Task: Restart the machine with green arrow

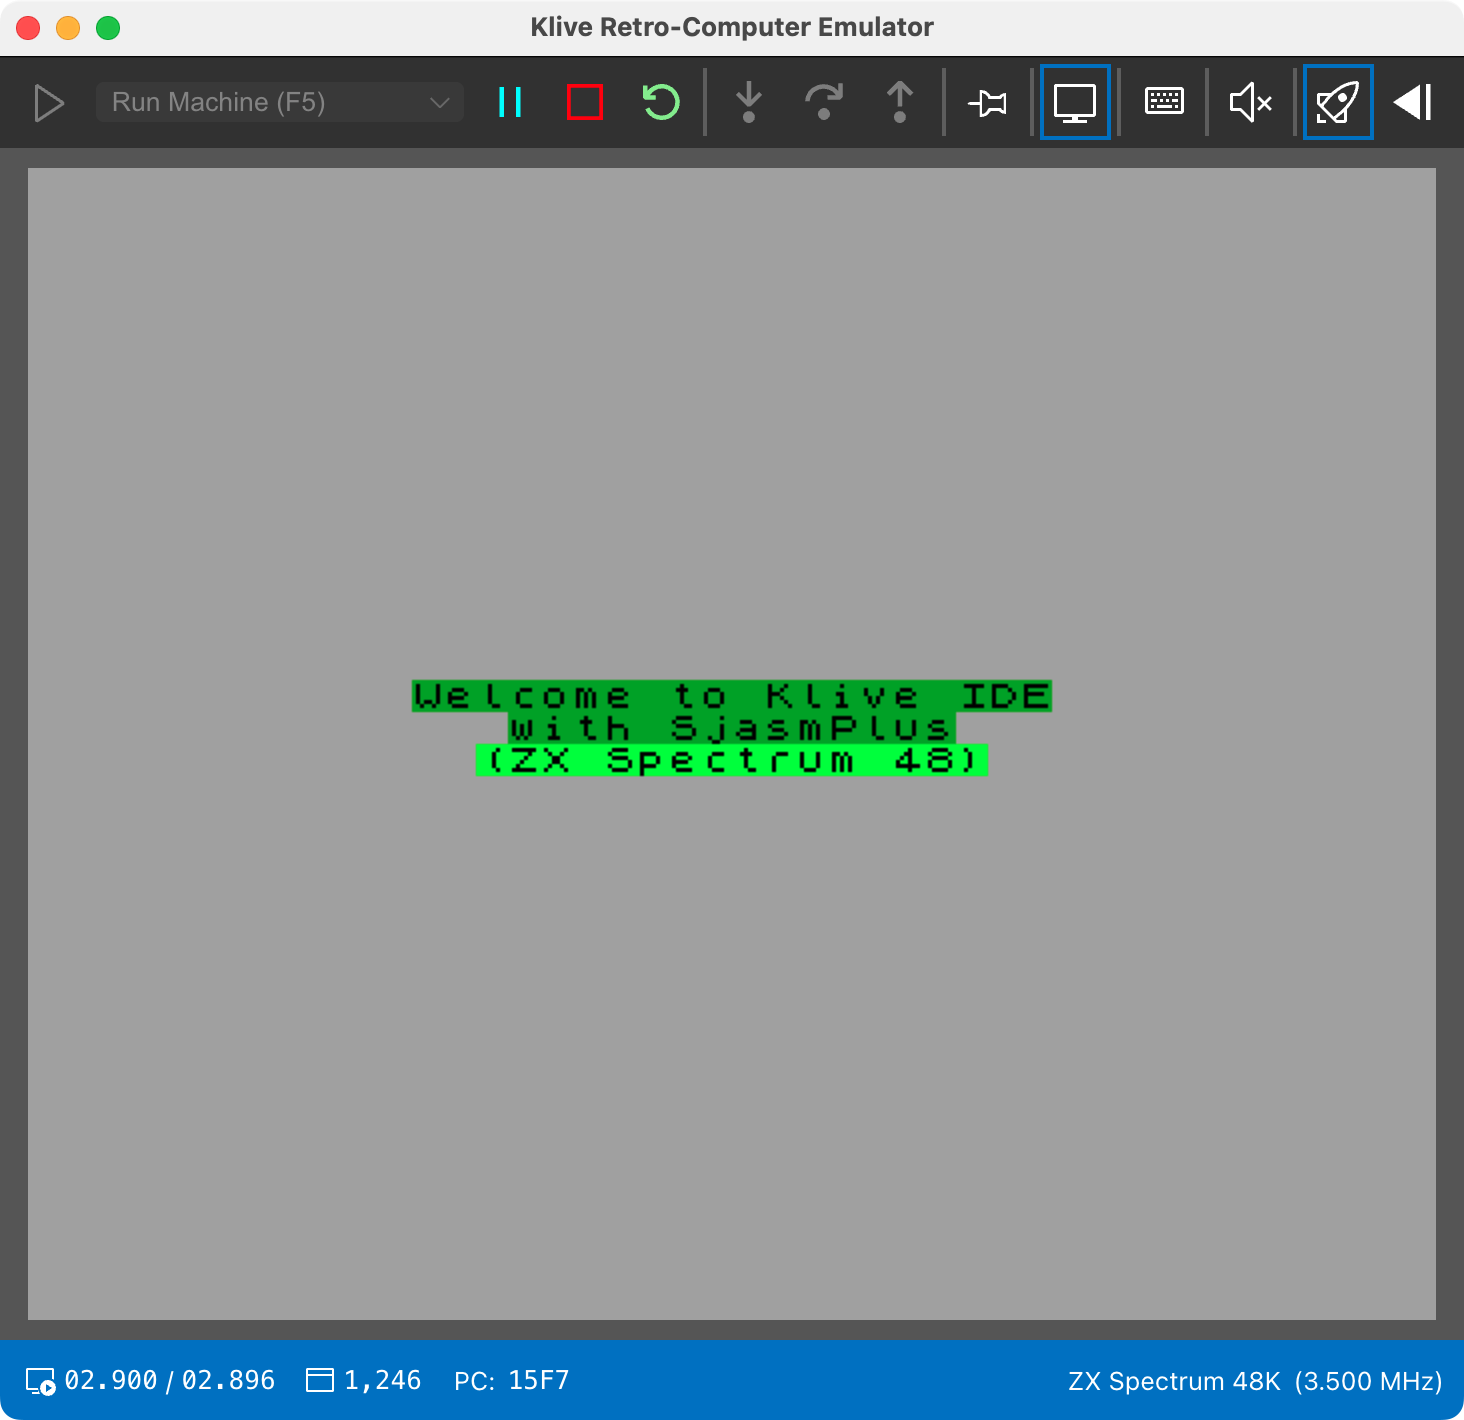Action: click(661, 102)
